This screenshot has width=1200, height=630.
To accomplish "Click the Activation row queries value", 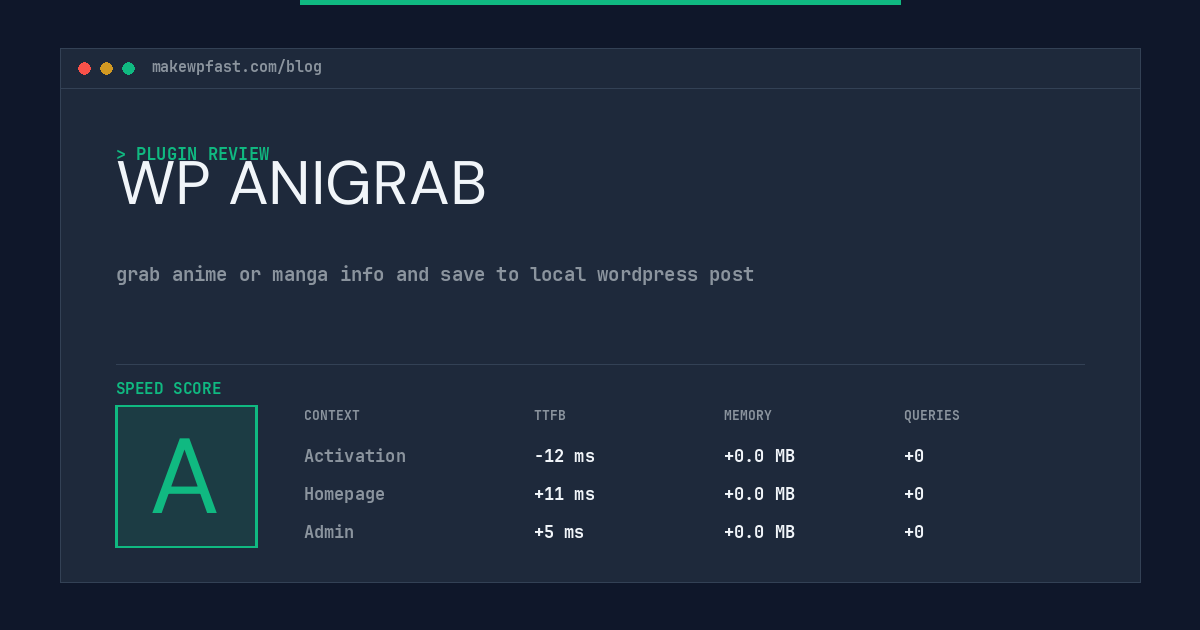I will click(x=914, y=456).
